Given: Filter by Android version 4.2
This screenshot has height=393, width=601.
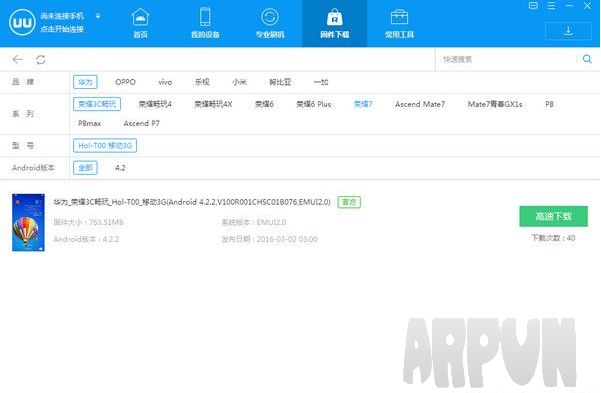Looking at the screenshot, I should click(120, 168).
